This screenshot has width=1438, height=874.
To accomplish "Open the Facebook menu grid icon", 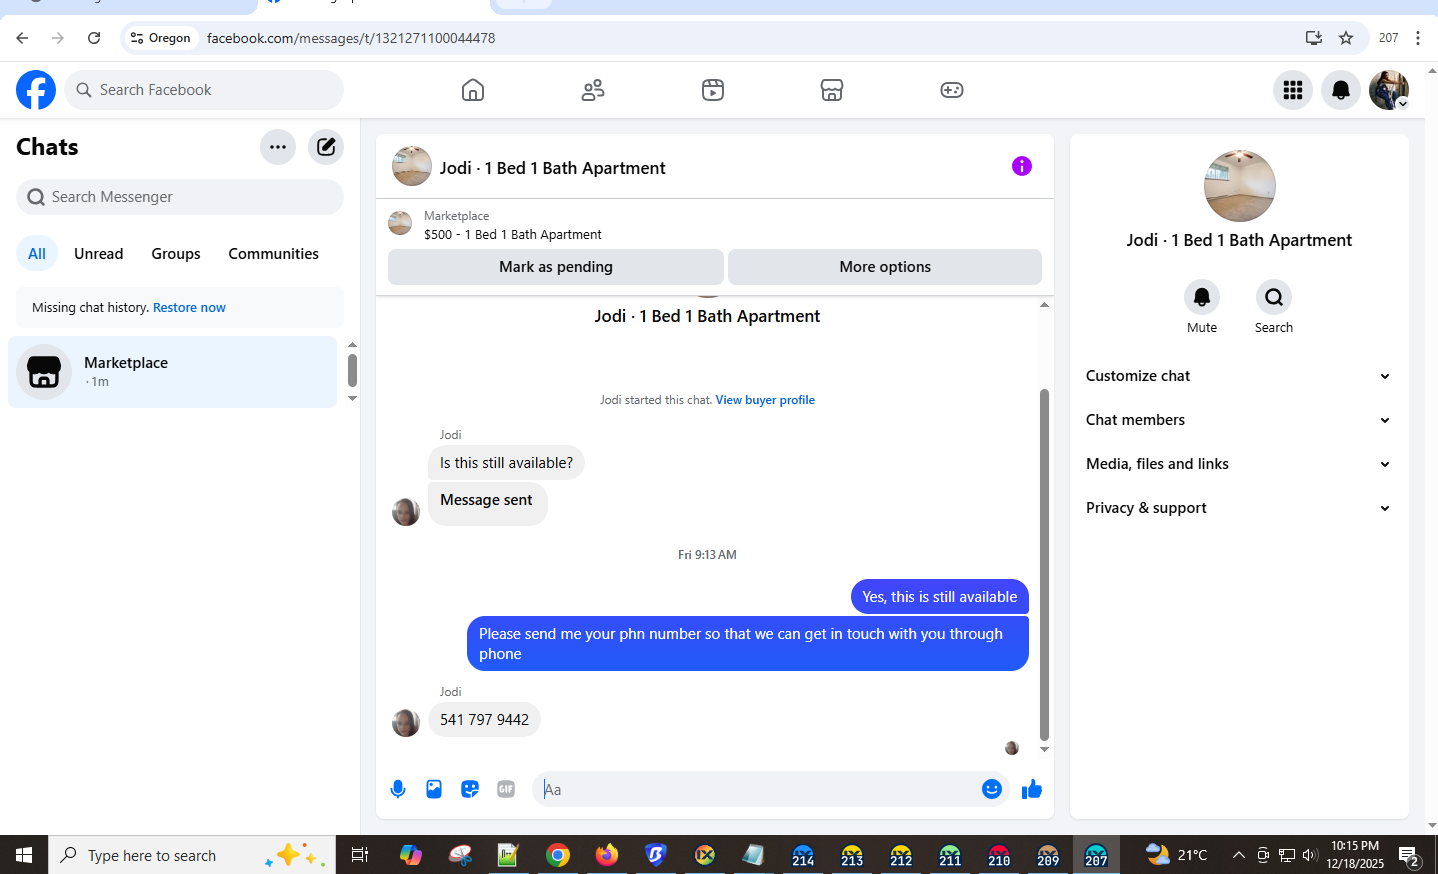I will coord(1293,90).
